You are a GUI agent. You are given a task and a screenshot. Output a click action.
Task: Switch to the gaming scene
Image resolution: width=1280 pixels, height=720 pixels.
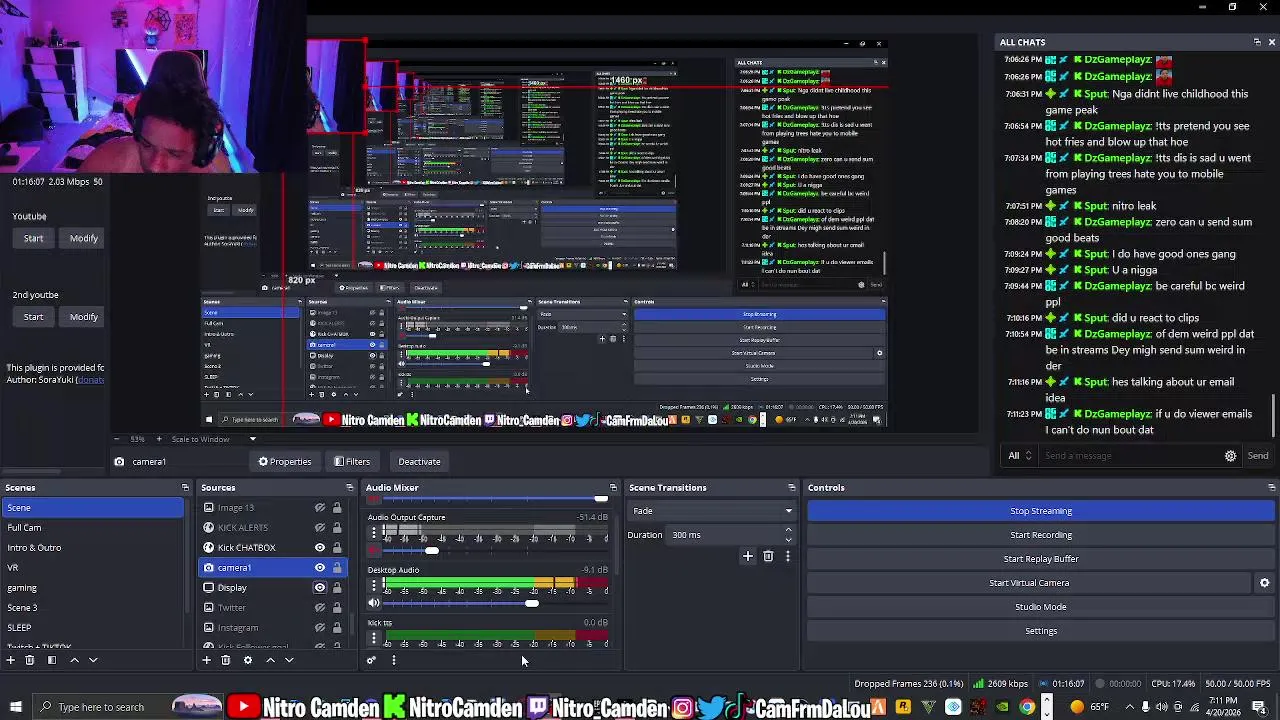(x=92, y=588)
